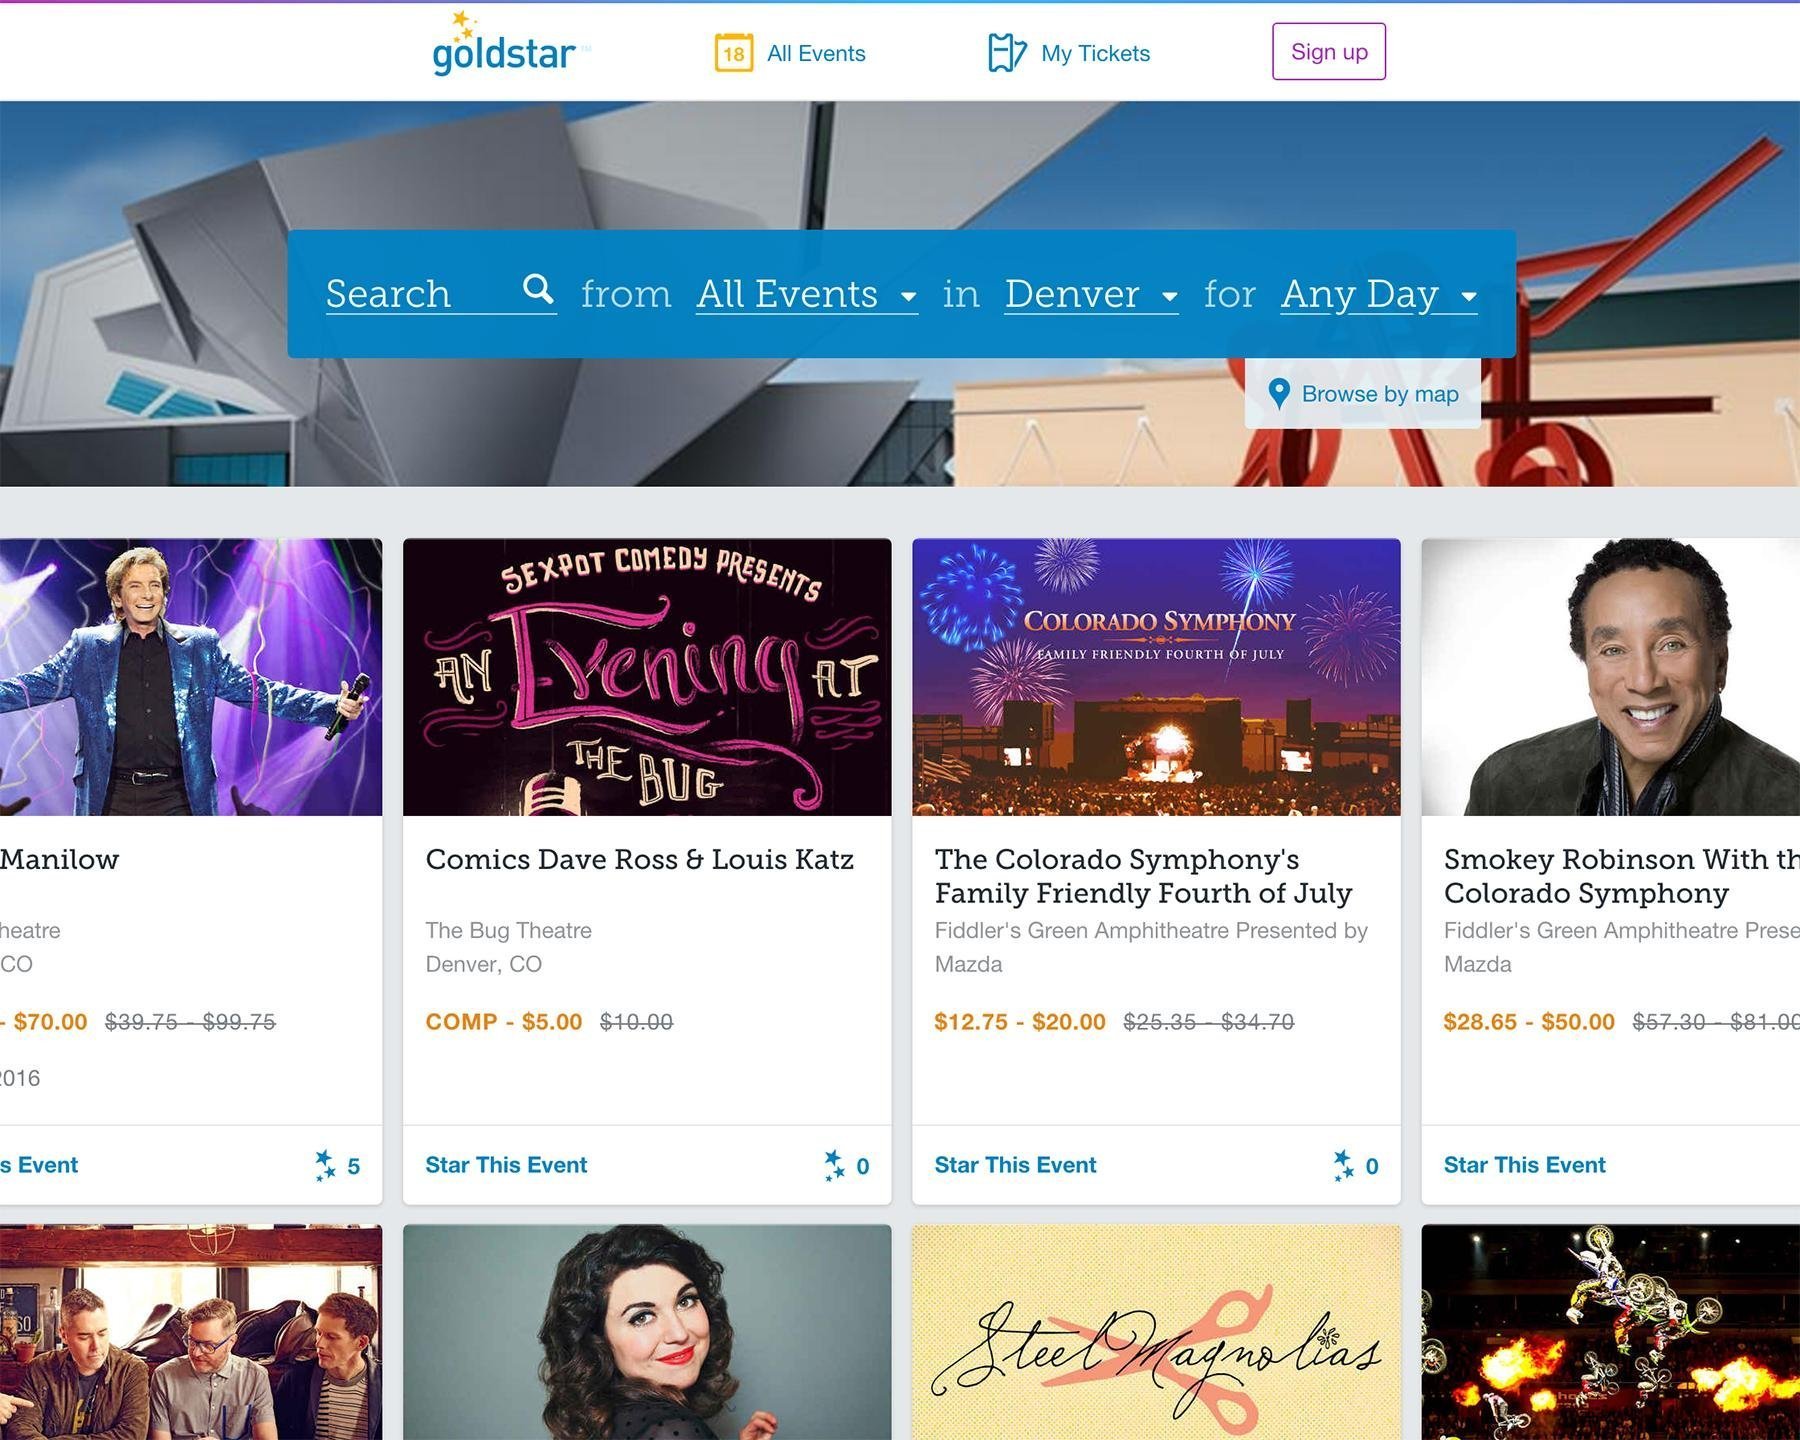Click the My Tickets ticket icon

pyautogui.click(x=1006, y=53)
